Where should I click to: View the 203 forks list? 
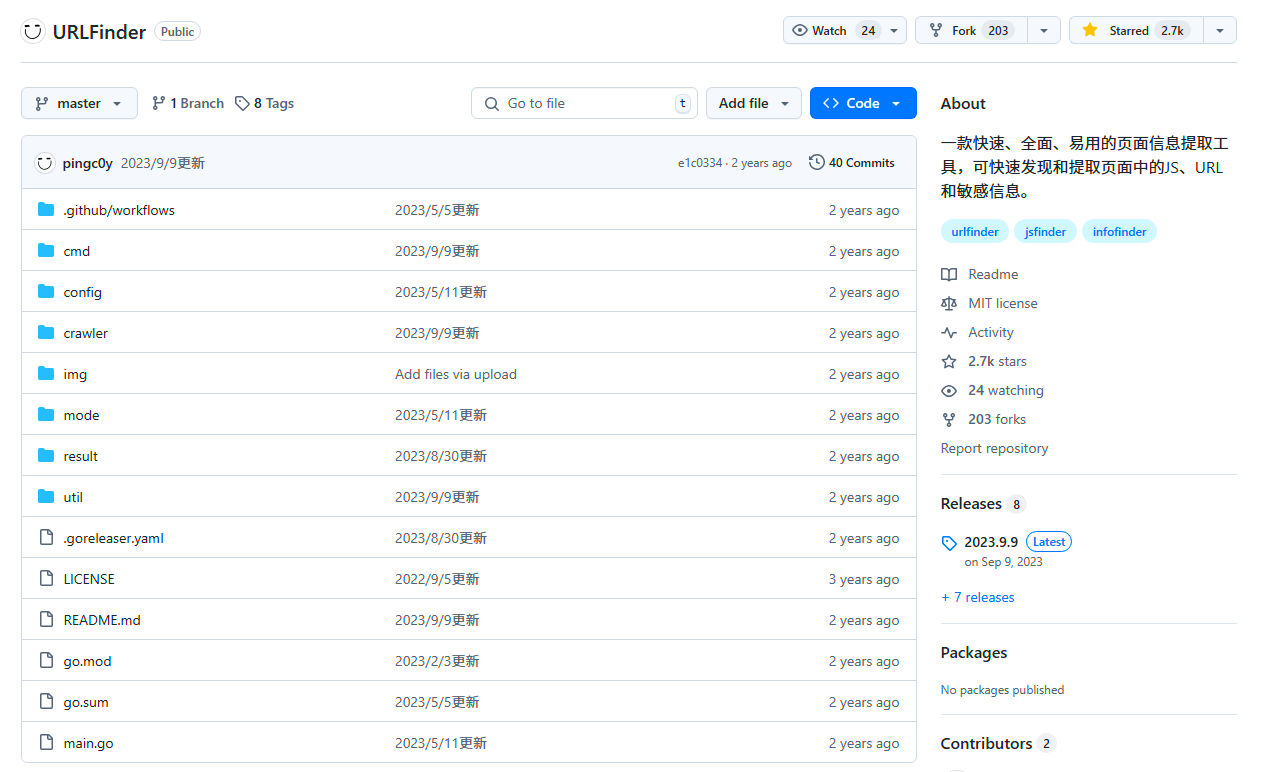pos(997,419)
